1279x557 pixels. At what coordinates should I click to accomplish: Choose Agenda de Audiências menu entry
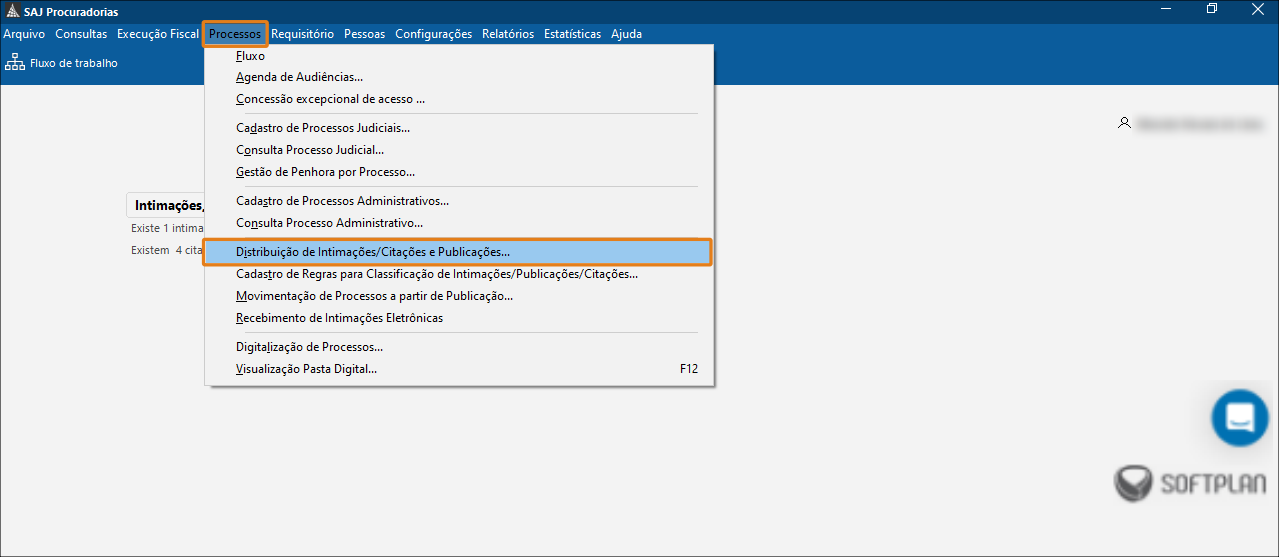(299, 77)
